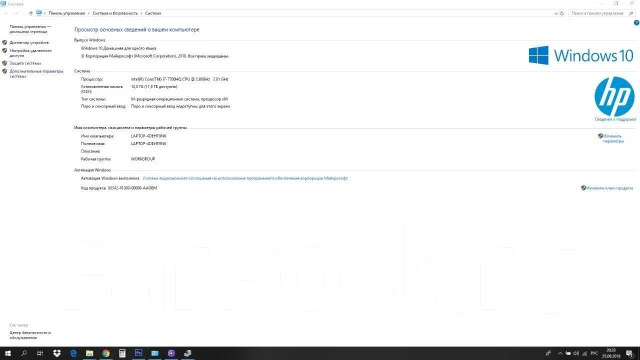The width and height of the screenshot is (640, 360).
Task: Select WORKGROUP value text
Action: (143, 159)
